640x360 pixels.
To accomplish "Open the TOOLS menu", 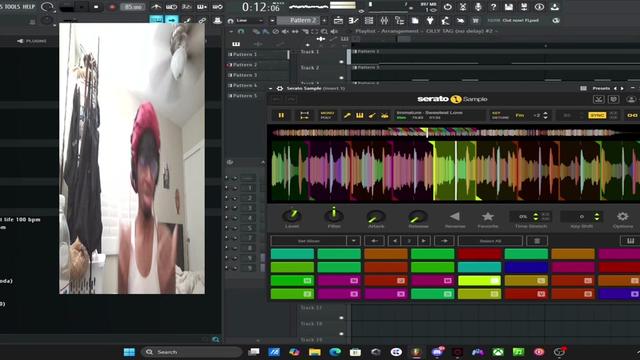I will coord(14,7).
